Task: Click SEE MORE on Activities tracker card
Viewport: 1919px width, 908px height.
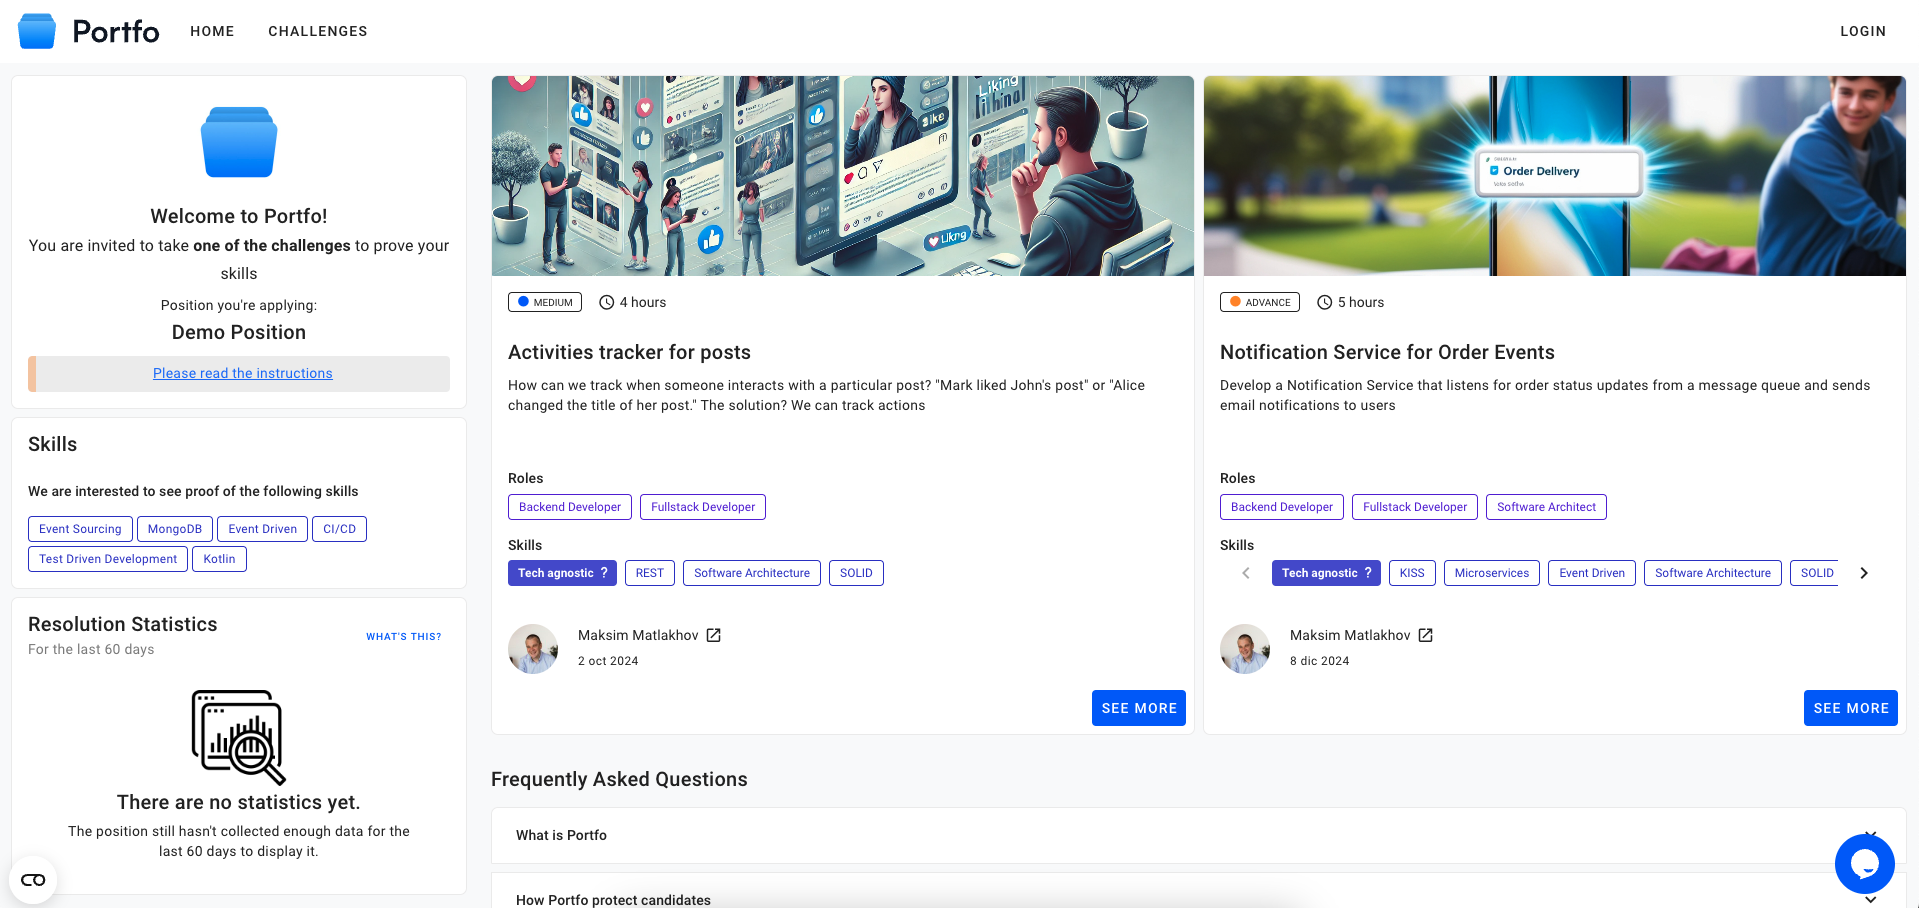Action: click(x=1139, y=708)
